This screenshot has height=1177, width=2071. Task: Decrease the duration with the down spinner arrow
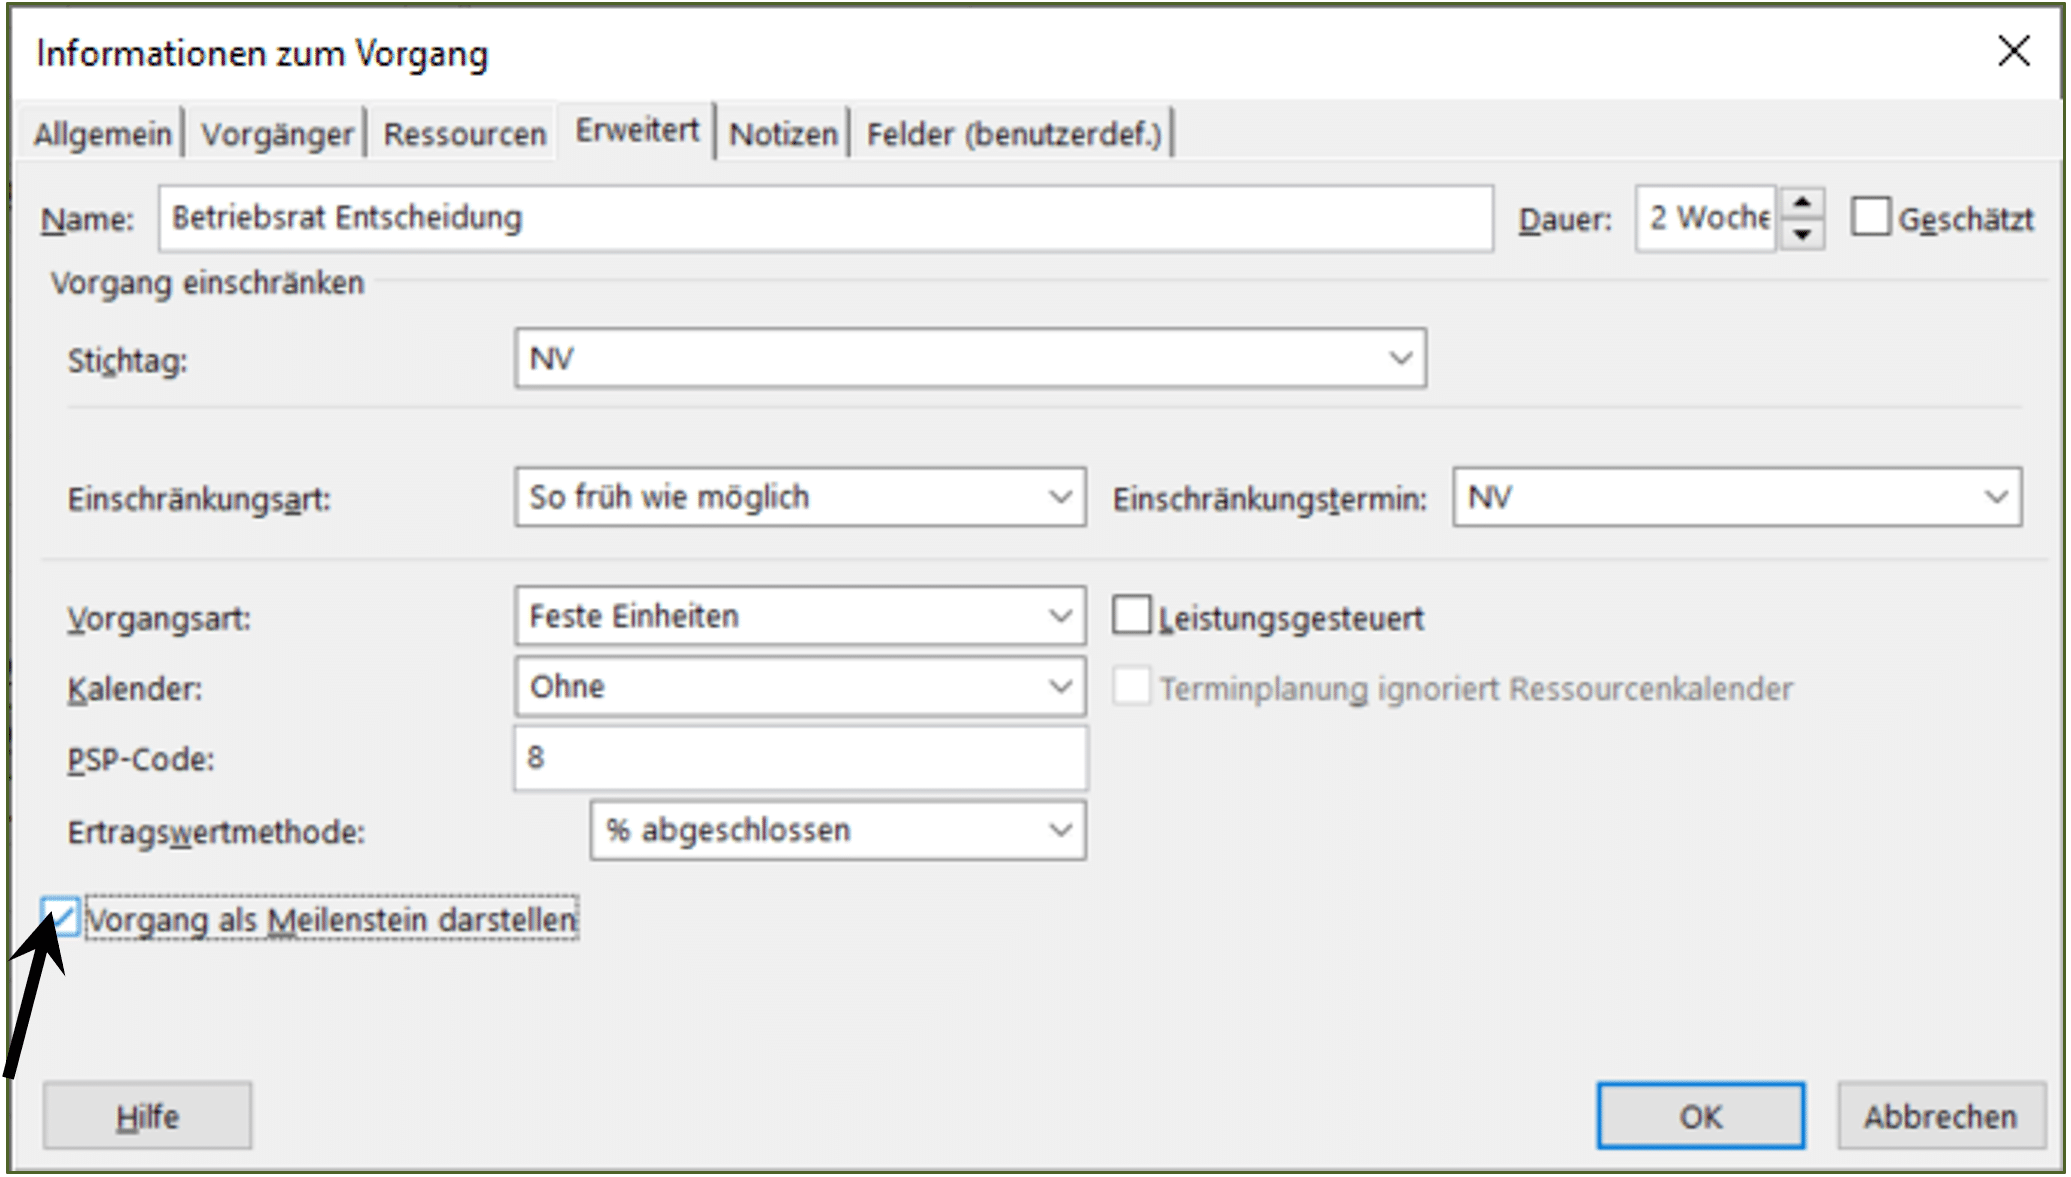click(1802, 235)
